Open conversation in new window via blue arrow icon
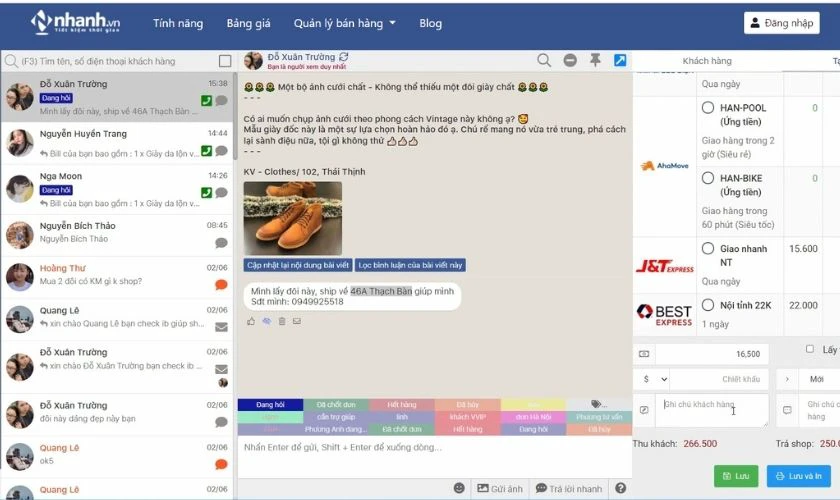 [x=620, y=60]
